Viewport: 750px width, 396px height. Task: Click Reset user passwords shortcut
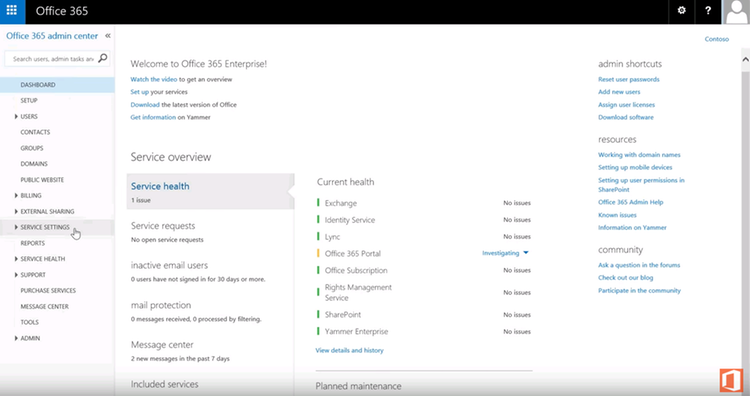coord(629,79)
